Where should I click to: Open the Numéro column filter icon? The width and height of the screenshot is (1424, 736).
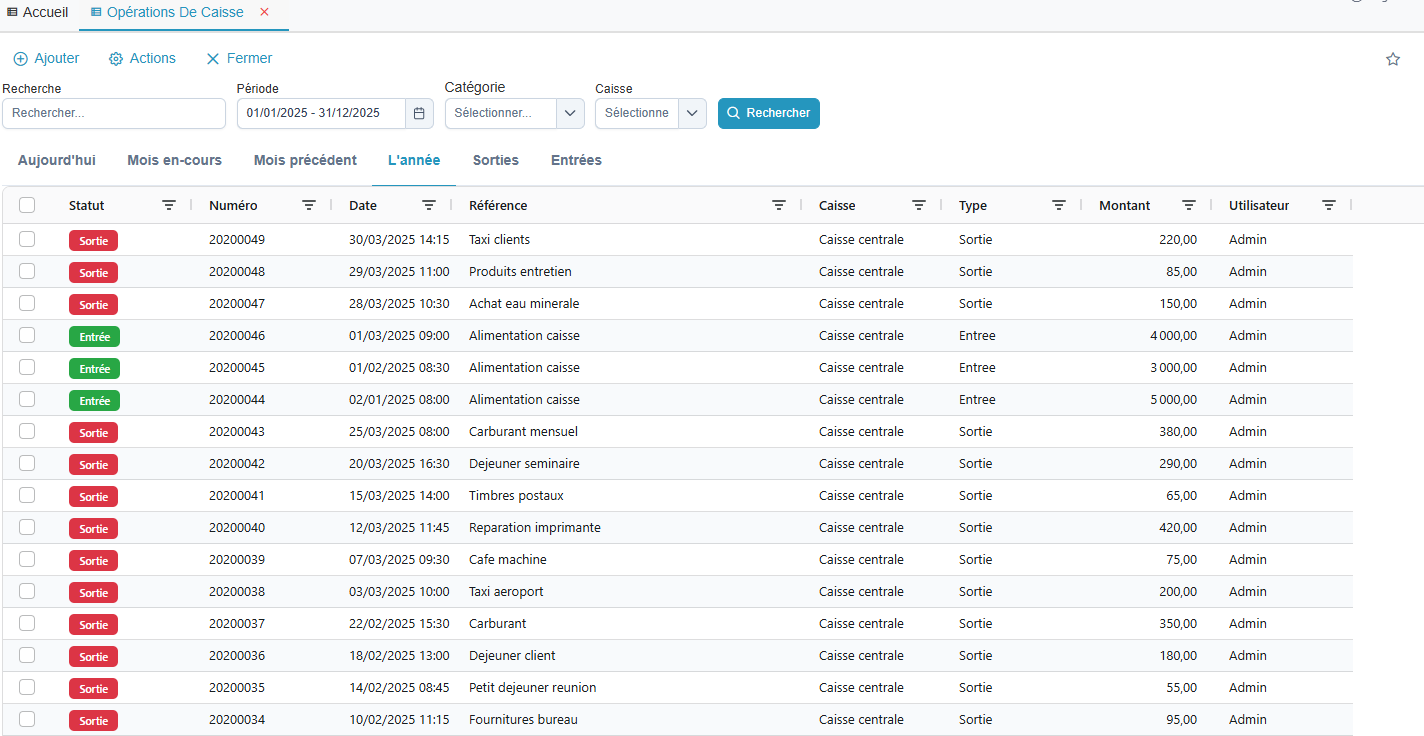309,205
